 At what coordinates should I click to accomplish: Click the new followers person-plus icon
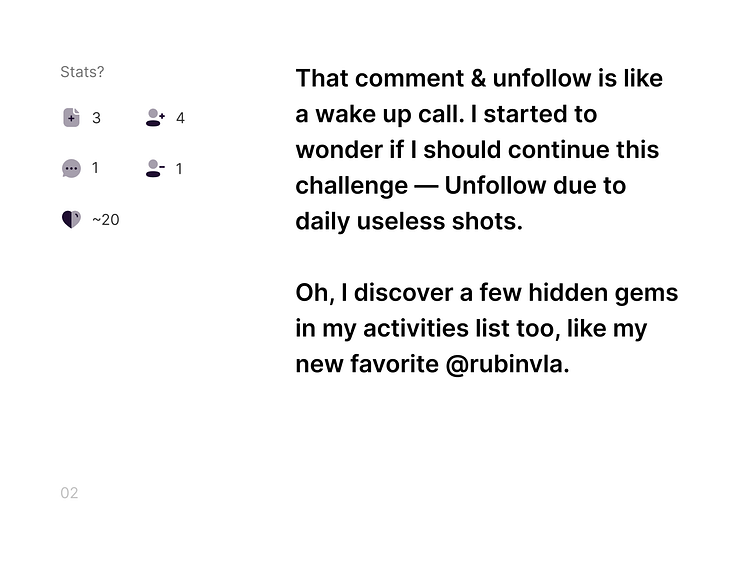click(x=155, y=118)
